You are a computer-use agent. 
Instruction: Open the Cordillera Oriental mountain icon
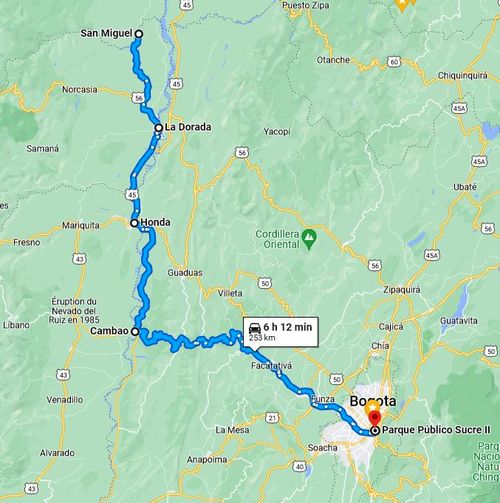[x=309, y=239]
